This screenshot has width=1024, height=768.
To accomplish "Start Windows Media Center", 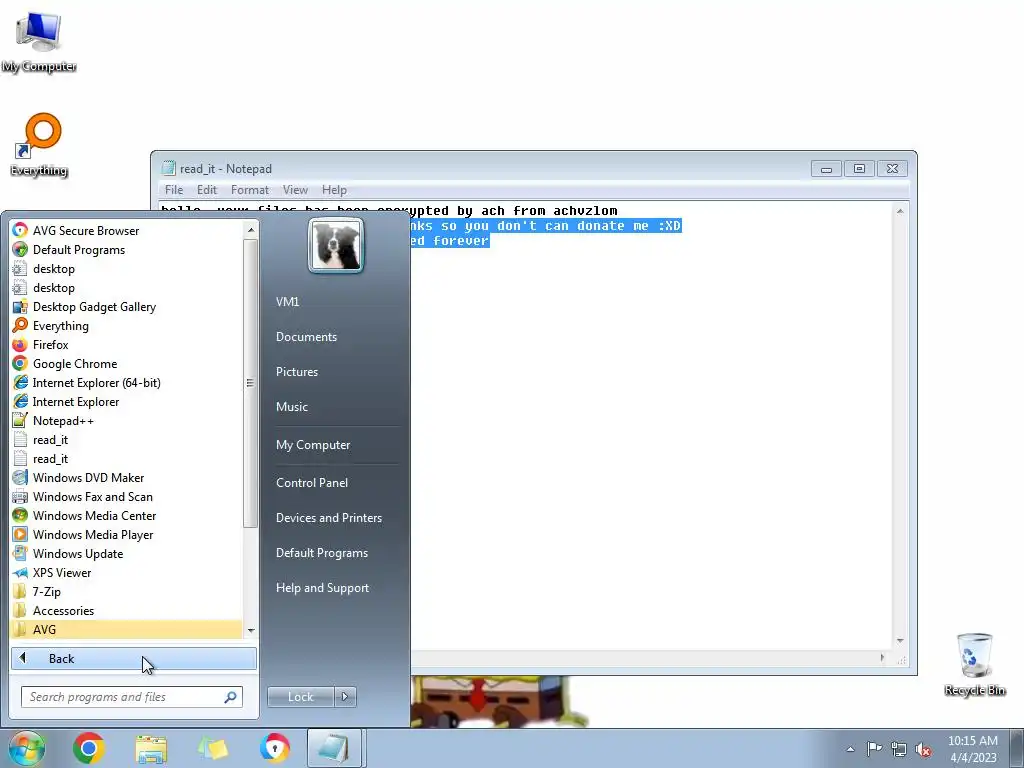I will 126,515.
